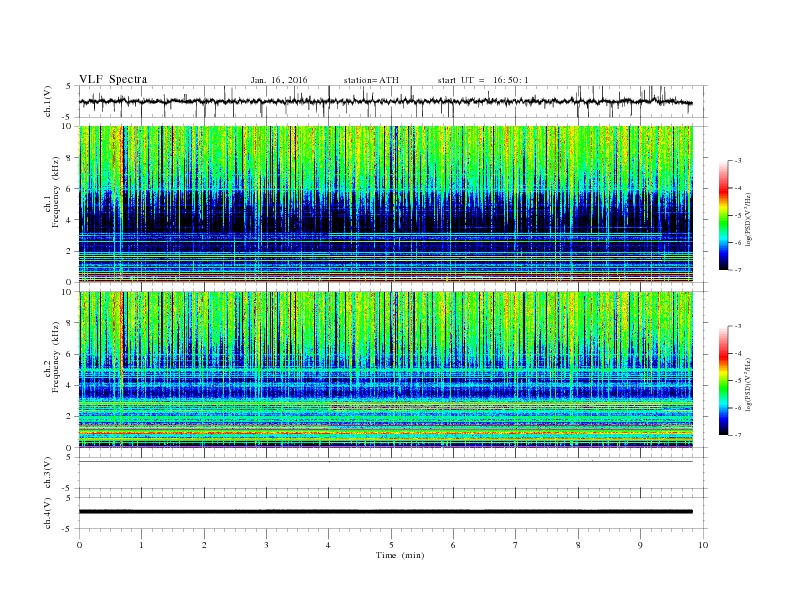Select the date text "Jan. 16, 2016"
Screen dimensions: 792x612
(x=279, y=80)
